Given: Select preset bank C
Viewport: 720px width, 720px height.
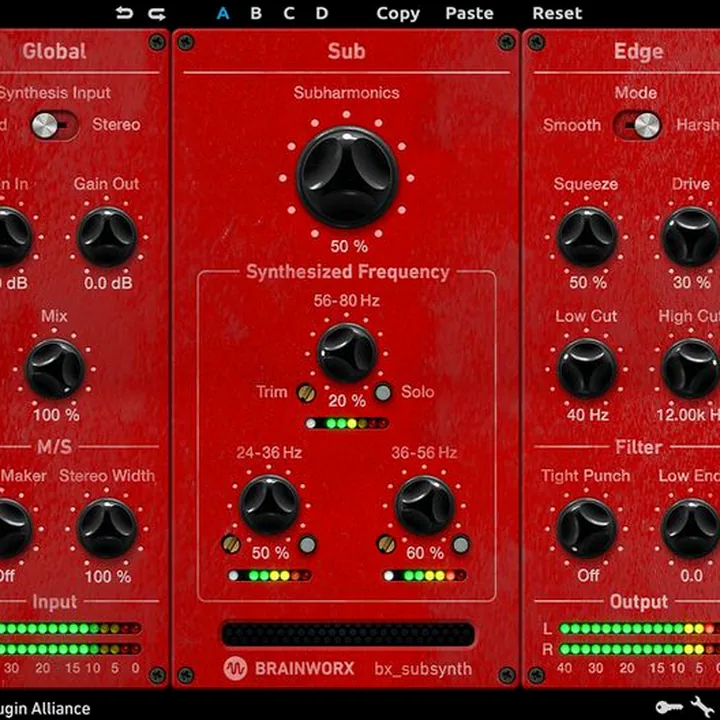Looking at the screenshot, I should [289, 13].
